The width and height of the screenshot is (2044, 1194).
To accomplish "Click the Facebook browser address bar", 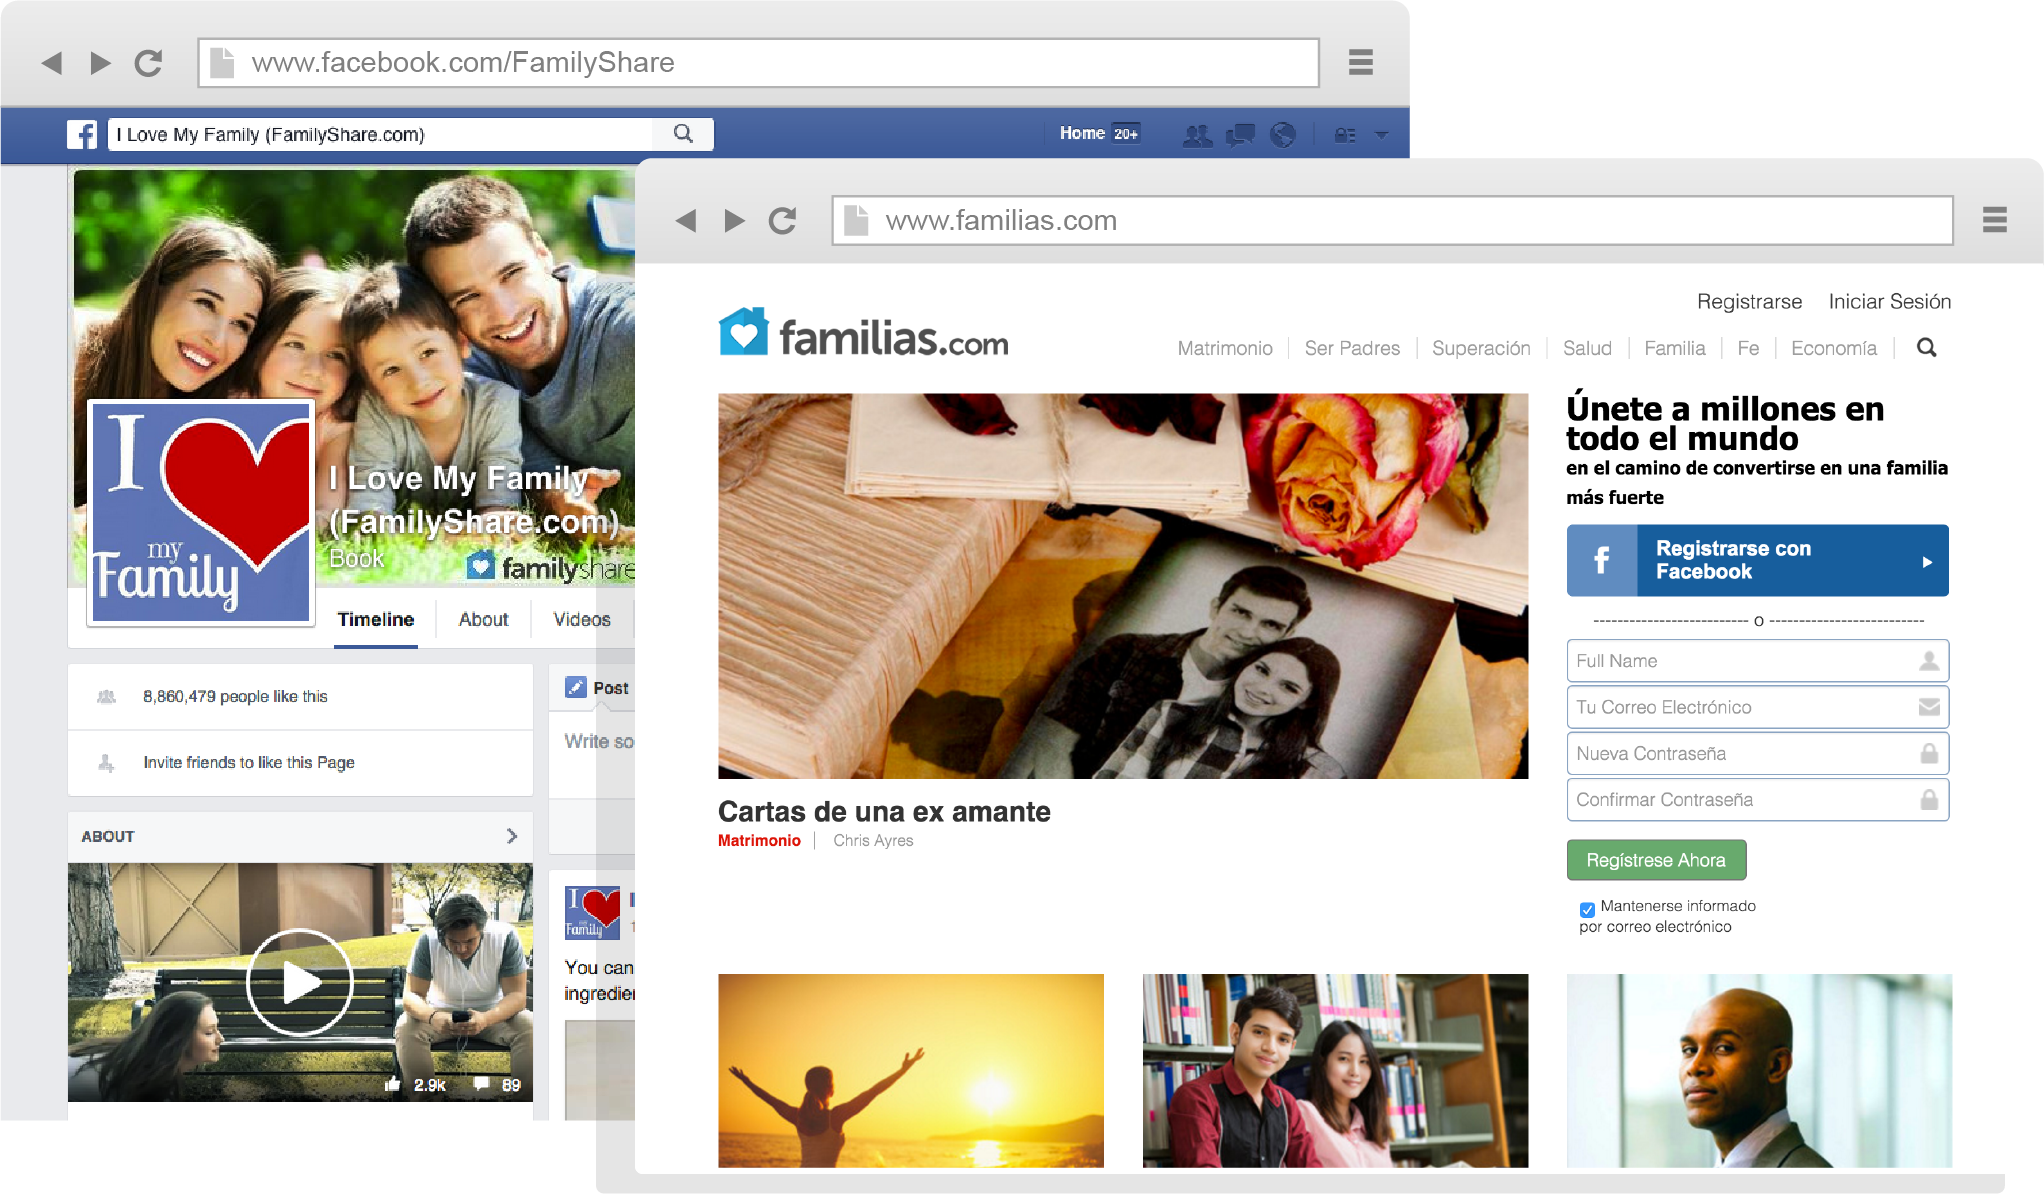I will pos(758,63).
